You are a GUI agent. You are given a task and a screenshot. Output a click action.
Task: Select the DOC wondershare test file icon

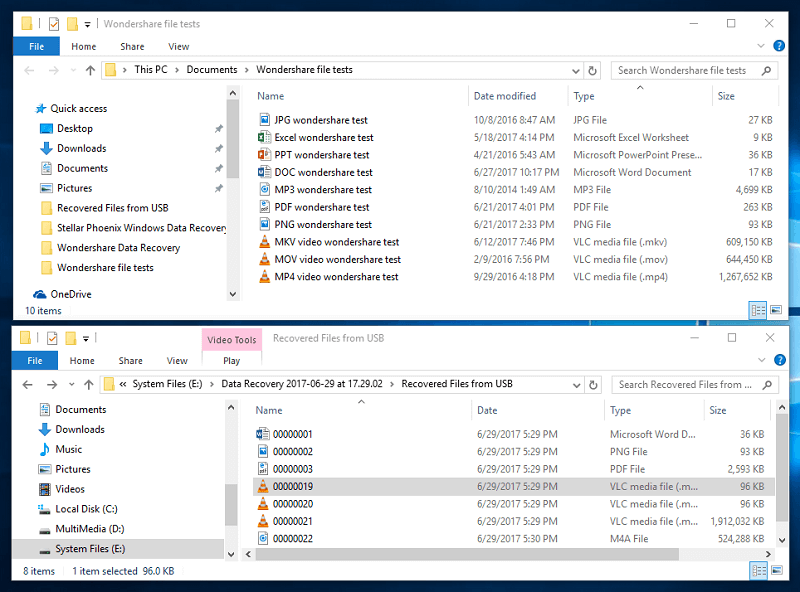pyautogui.click(x=264, y=172)
